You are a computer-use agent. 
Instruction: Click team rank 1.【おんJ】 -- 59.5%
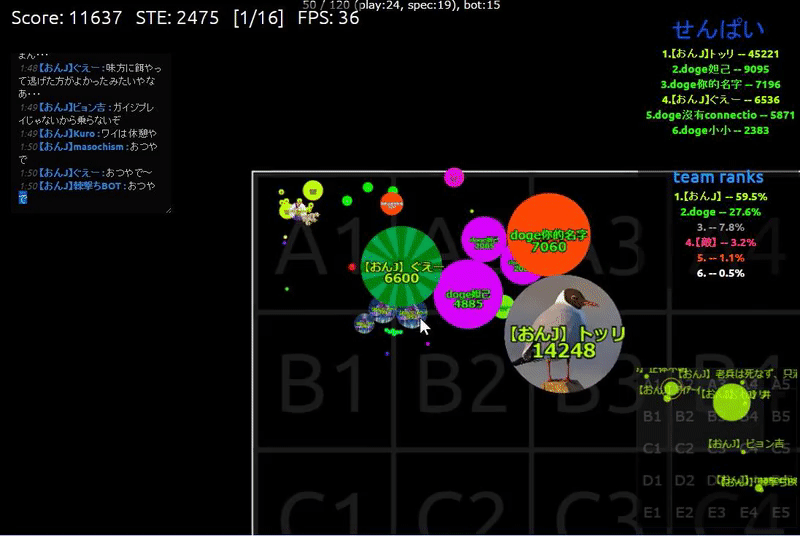tap(720, 196)
